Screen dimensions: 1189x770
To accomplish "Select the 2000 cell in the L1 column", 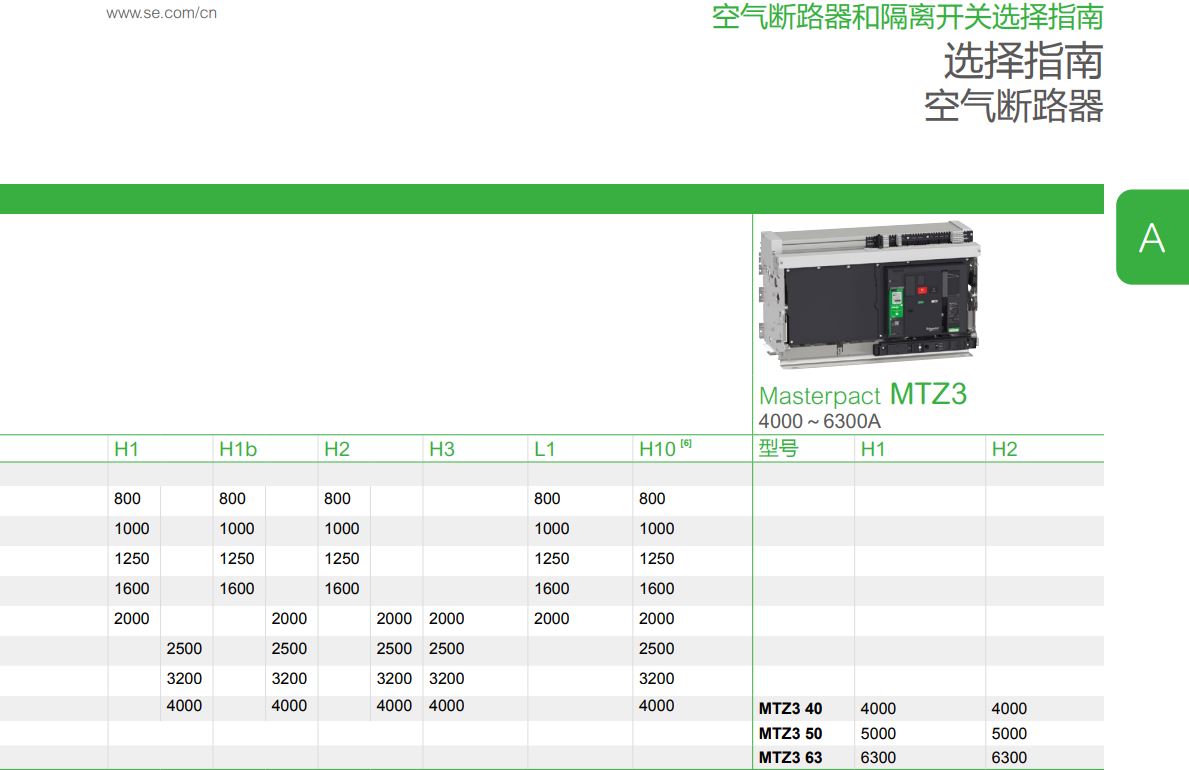I will click(551, 618).
